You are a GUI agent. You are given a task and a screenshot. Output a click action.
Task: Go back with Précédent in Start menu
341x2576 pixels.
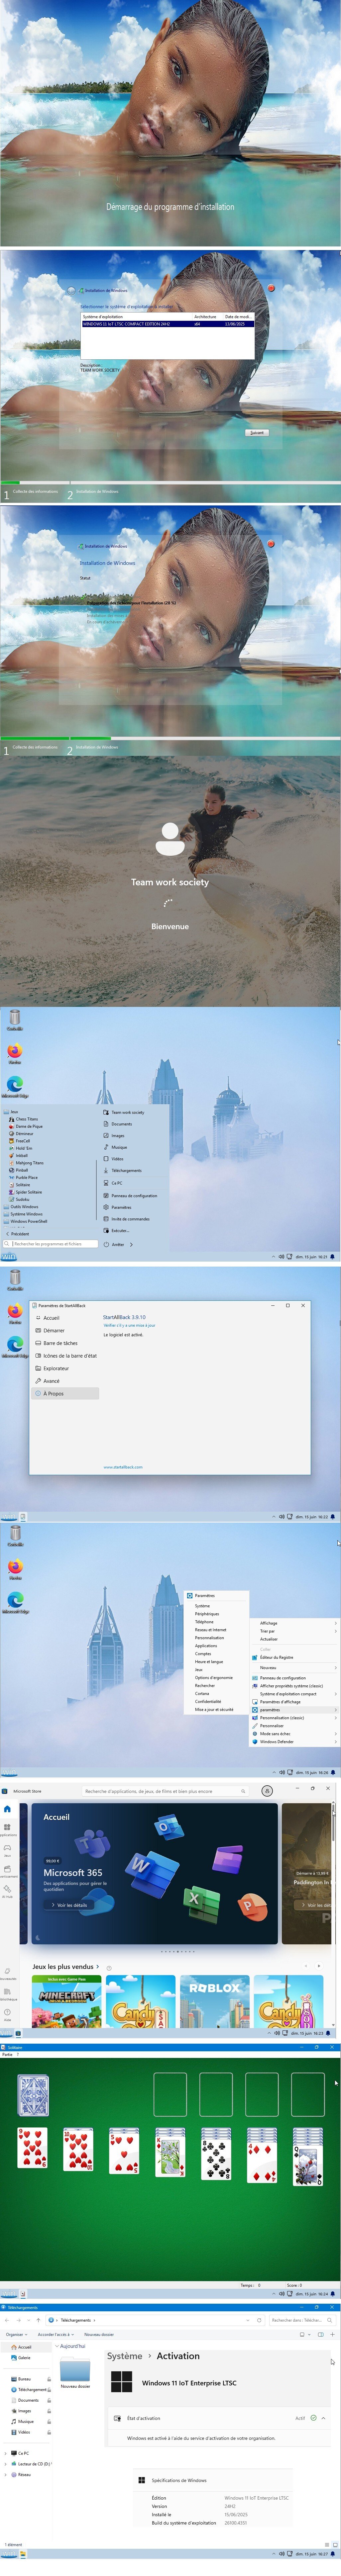click(18, 1234)
